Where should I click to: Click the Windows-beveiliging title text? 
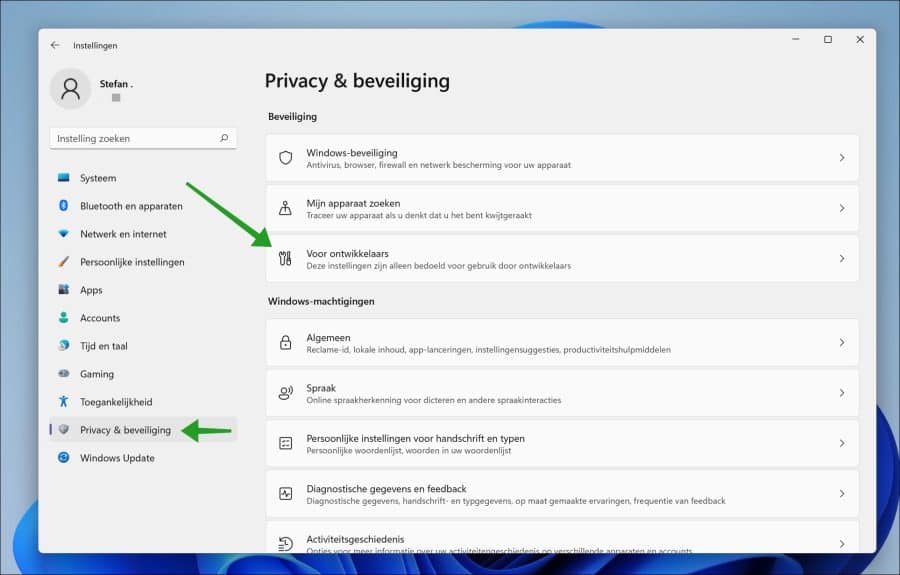point(352,153)
